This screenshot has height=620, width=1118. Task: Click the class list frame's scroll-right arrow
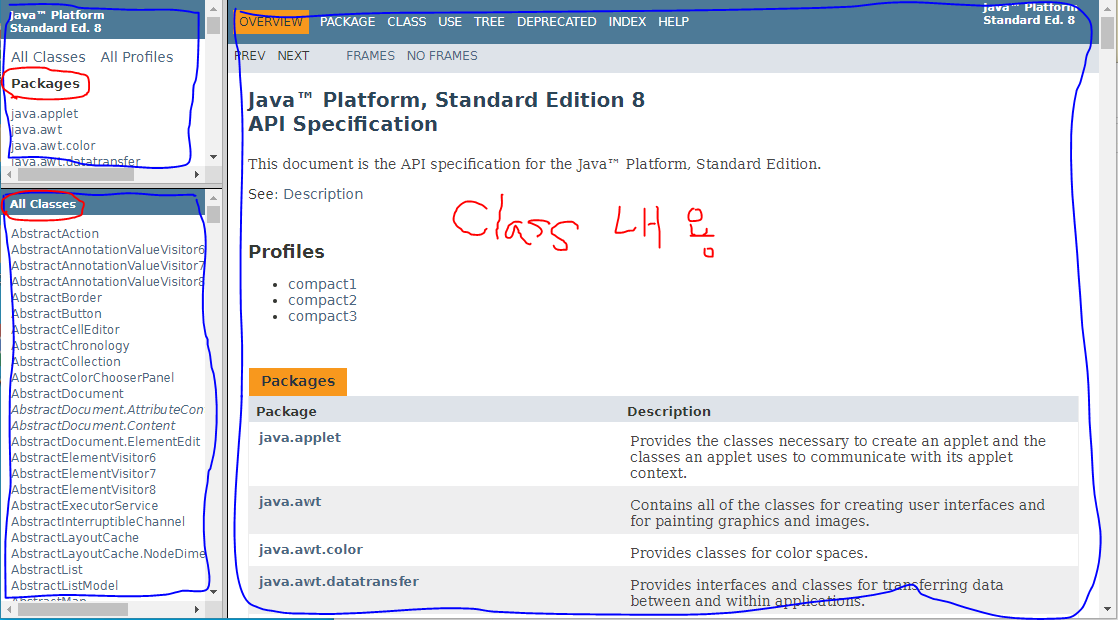click(x=198, y=609)
